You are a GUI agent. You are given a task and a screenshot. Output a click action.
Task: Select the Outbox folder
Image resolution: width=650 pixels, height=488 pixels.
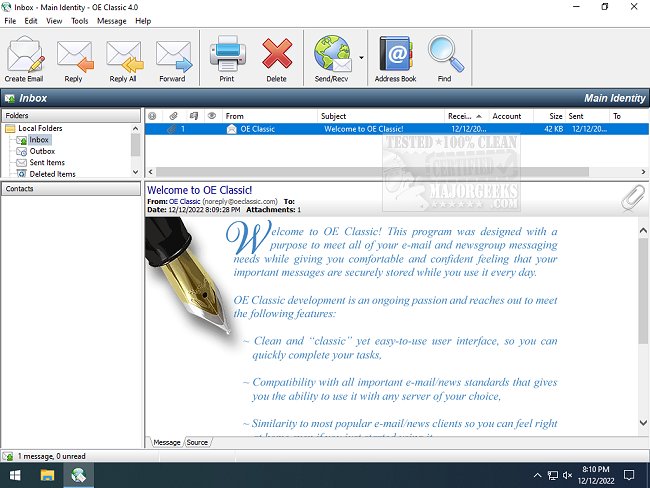pos(42,152)
